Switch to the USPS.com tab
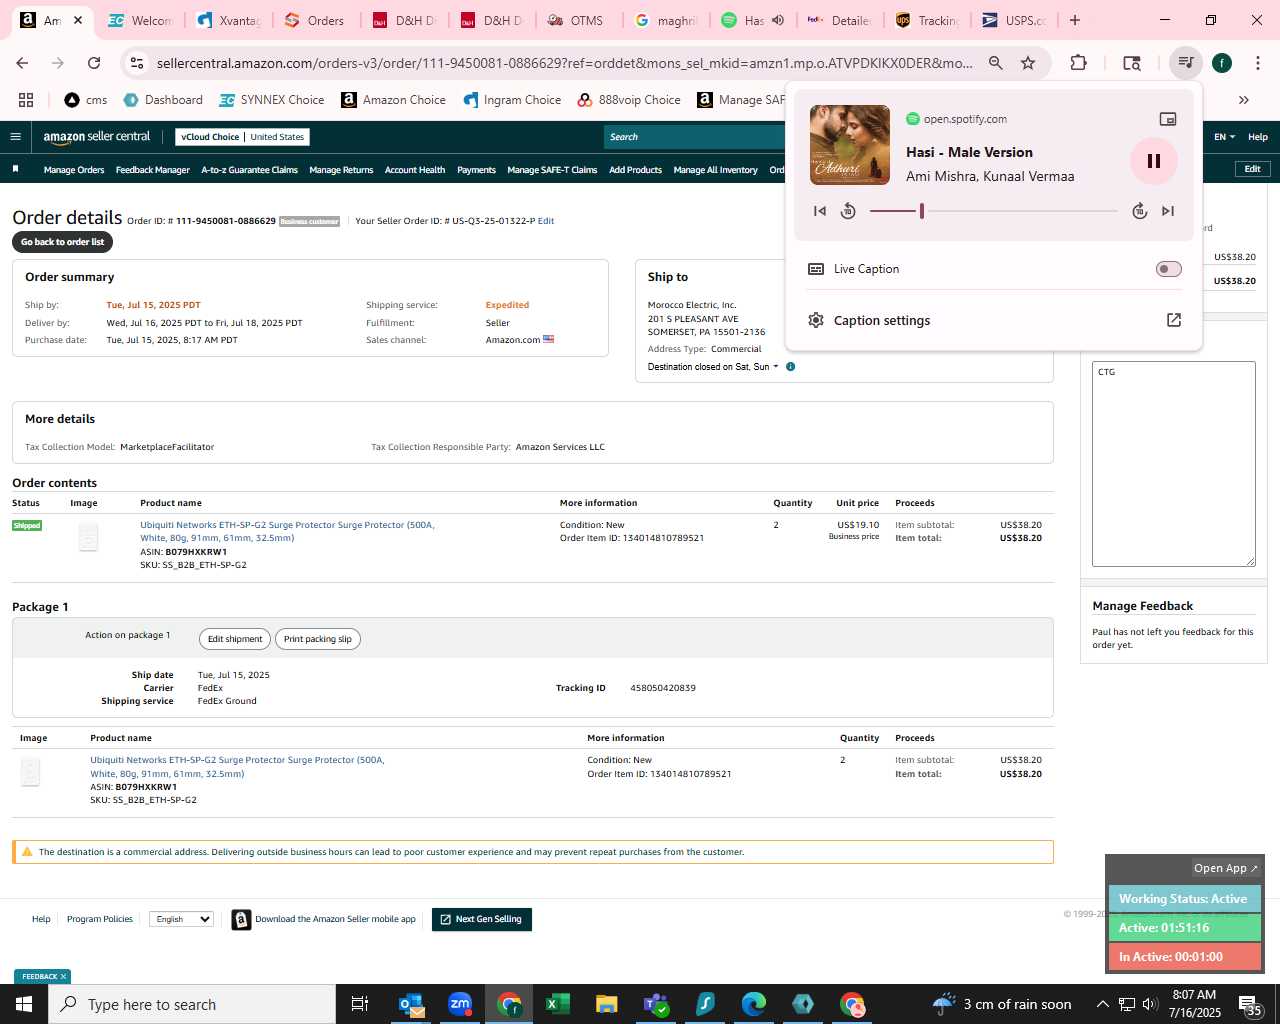 pos(1014,20)
